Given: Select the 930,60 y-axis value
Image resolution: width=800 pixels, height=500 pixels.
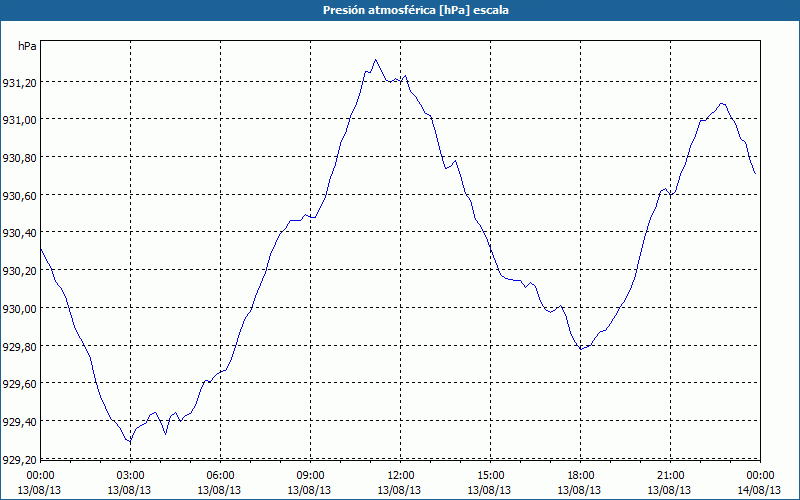Looking at the screenshot, I should (x=19, y=196).
